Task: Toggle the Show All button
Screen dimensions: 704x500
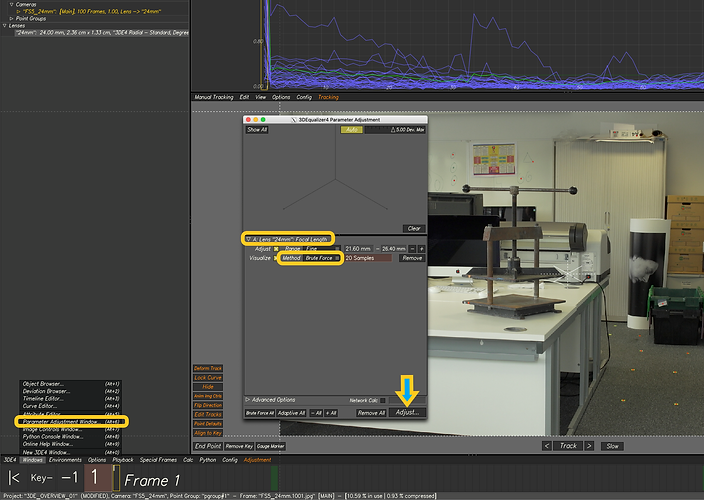Action: tap(257, 130)
